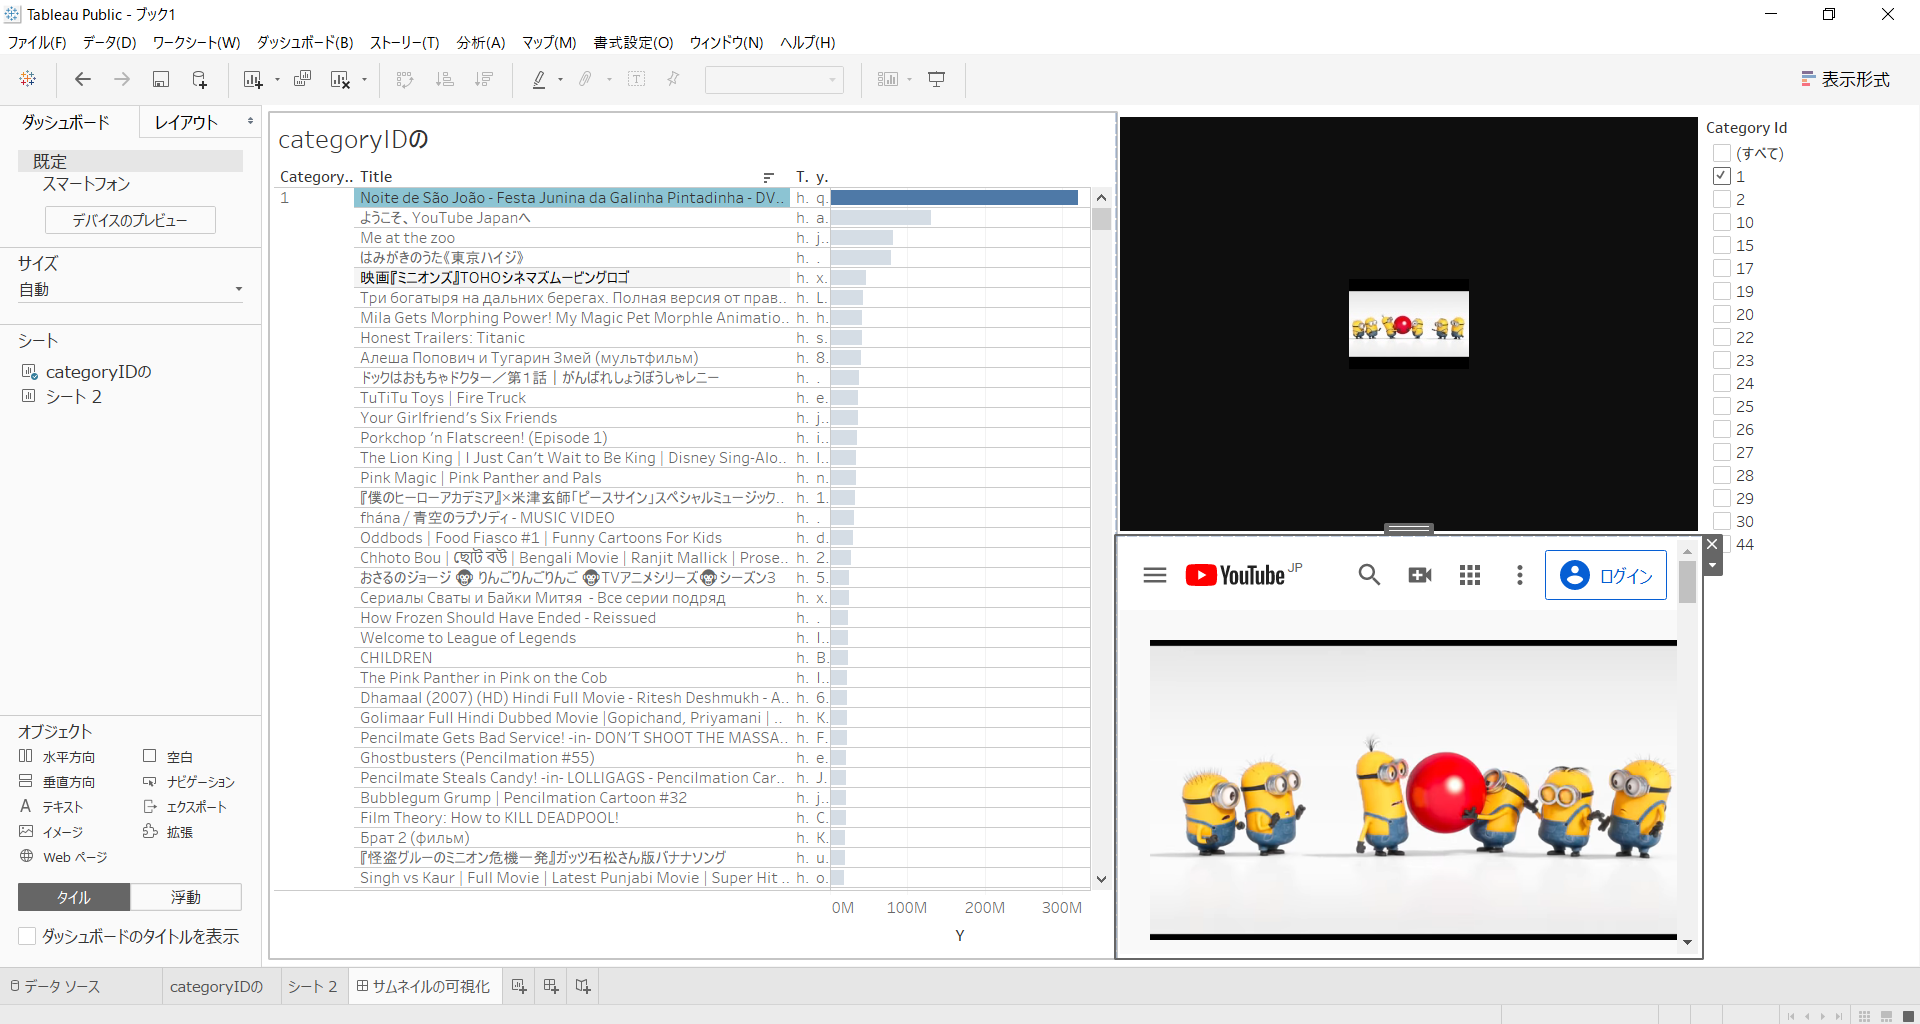Click the YouTube search magnifier icon
Image resolution: width=1920 pixels, height=1024 pixels.
(1369, 575)
